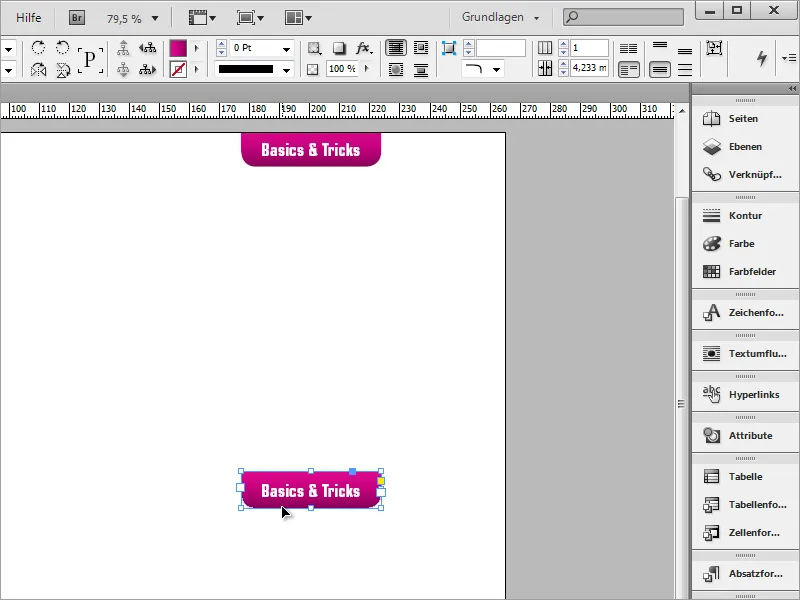The image size is (800, 600).
Task: Open the control panel flyout menu
Action: point(789,58)
